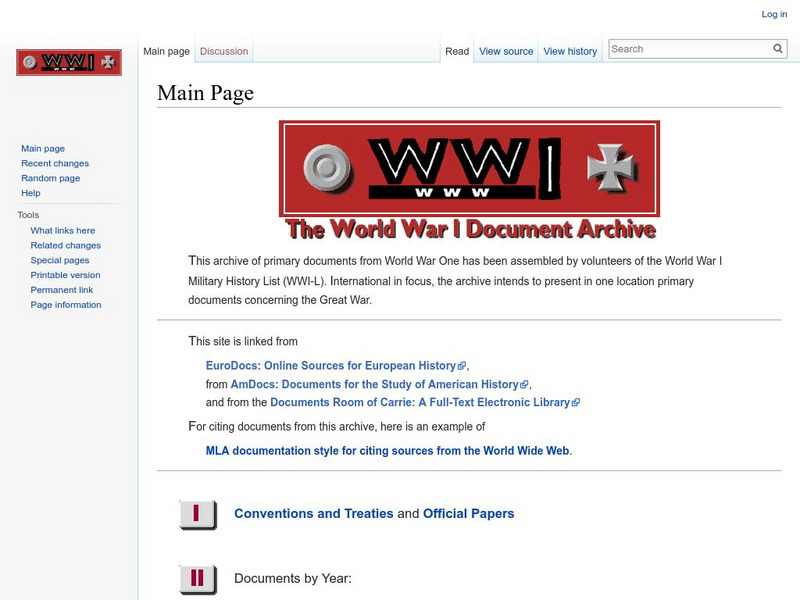Image resolution: width=800 pixels, height=600 pixels.
Task: Open Random page link
Action: click(51, 178)
